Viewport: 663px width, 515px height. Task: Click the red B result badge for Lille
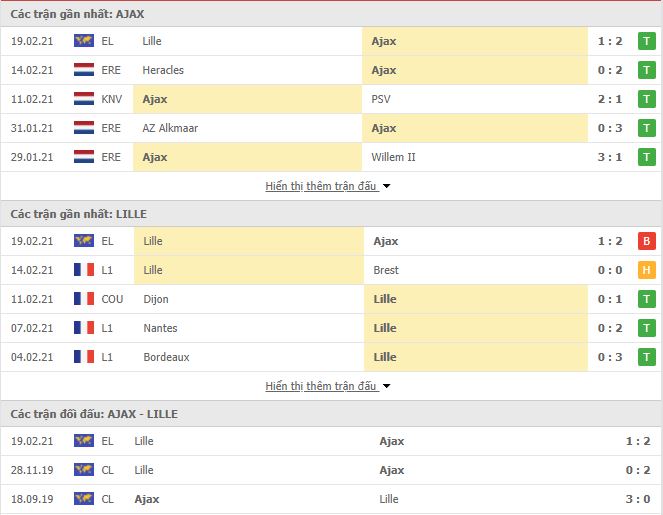click(647, 241)
